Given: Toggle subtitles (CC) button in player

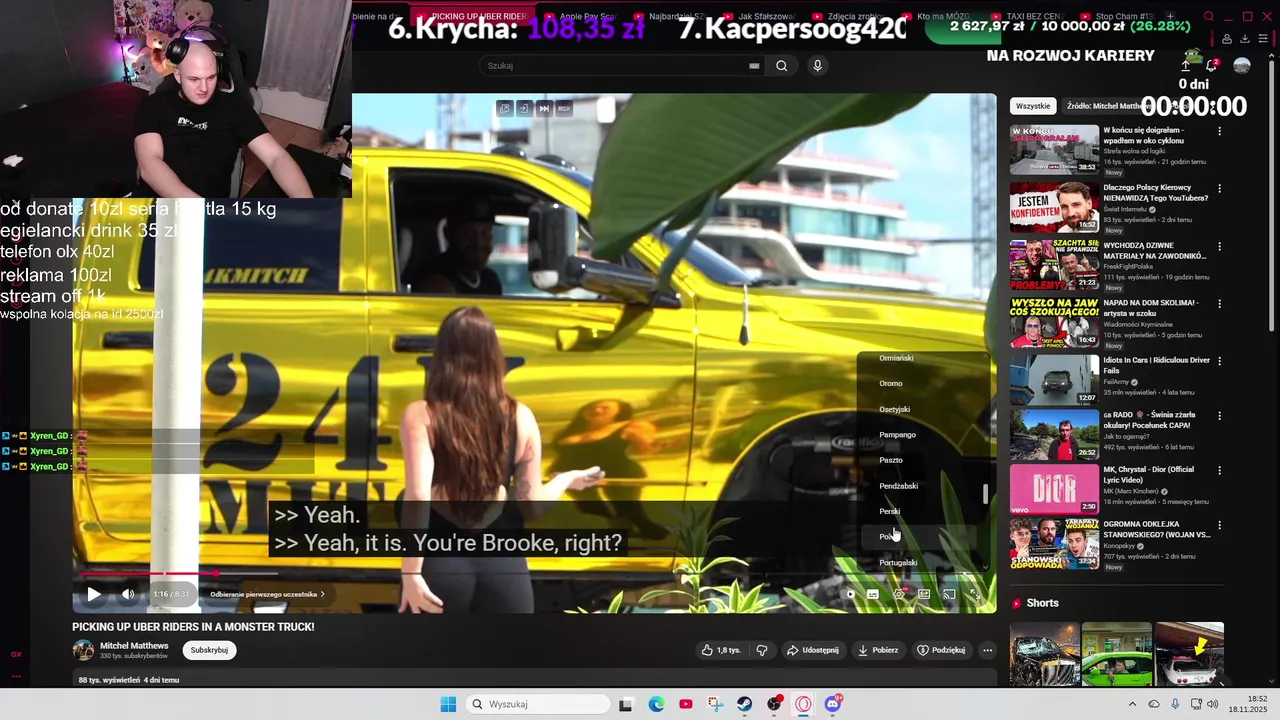Looking at the screenshot, I should (873, 594).
